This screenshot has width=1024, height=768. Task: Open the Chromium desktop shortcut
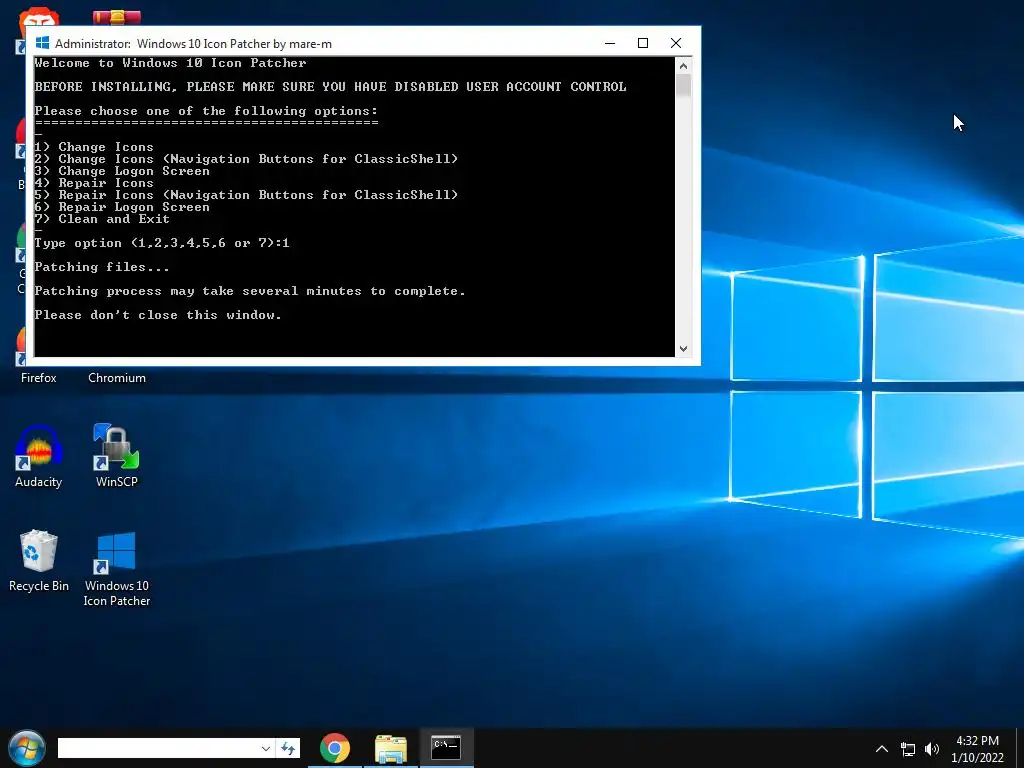pyautogui.click(x=117, y=377)
